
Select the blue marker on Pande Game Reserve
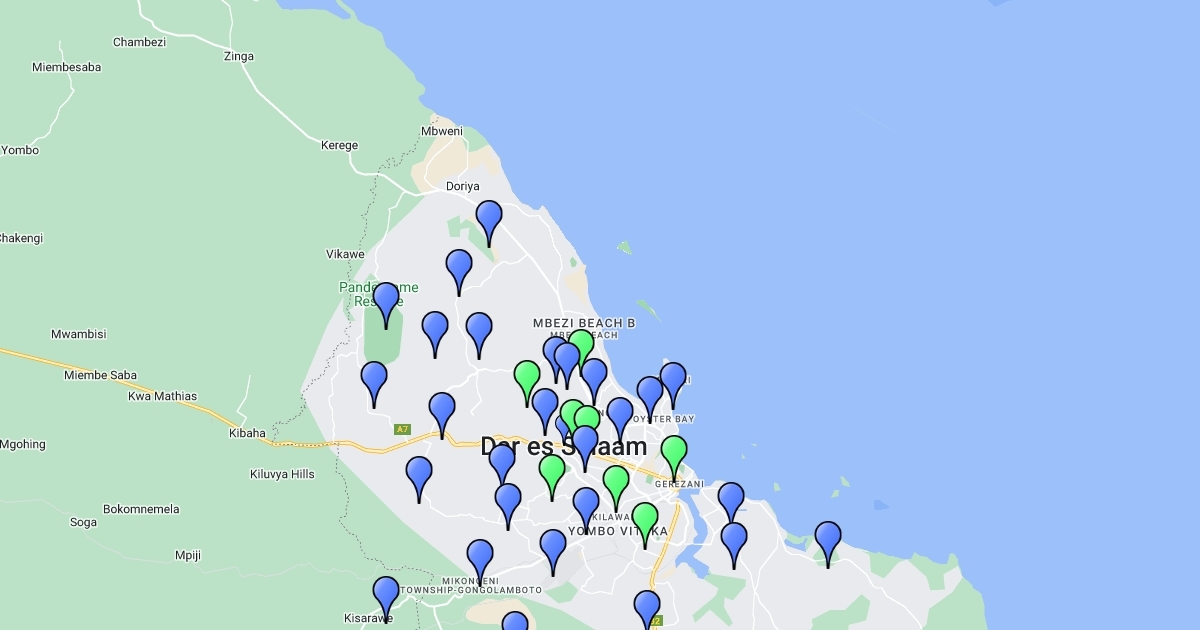pos(386,302)
